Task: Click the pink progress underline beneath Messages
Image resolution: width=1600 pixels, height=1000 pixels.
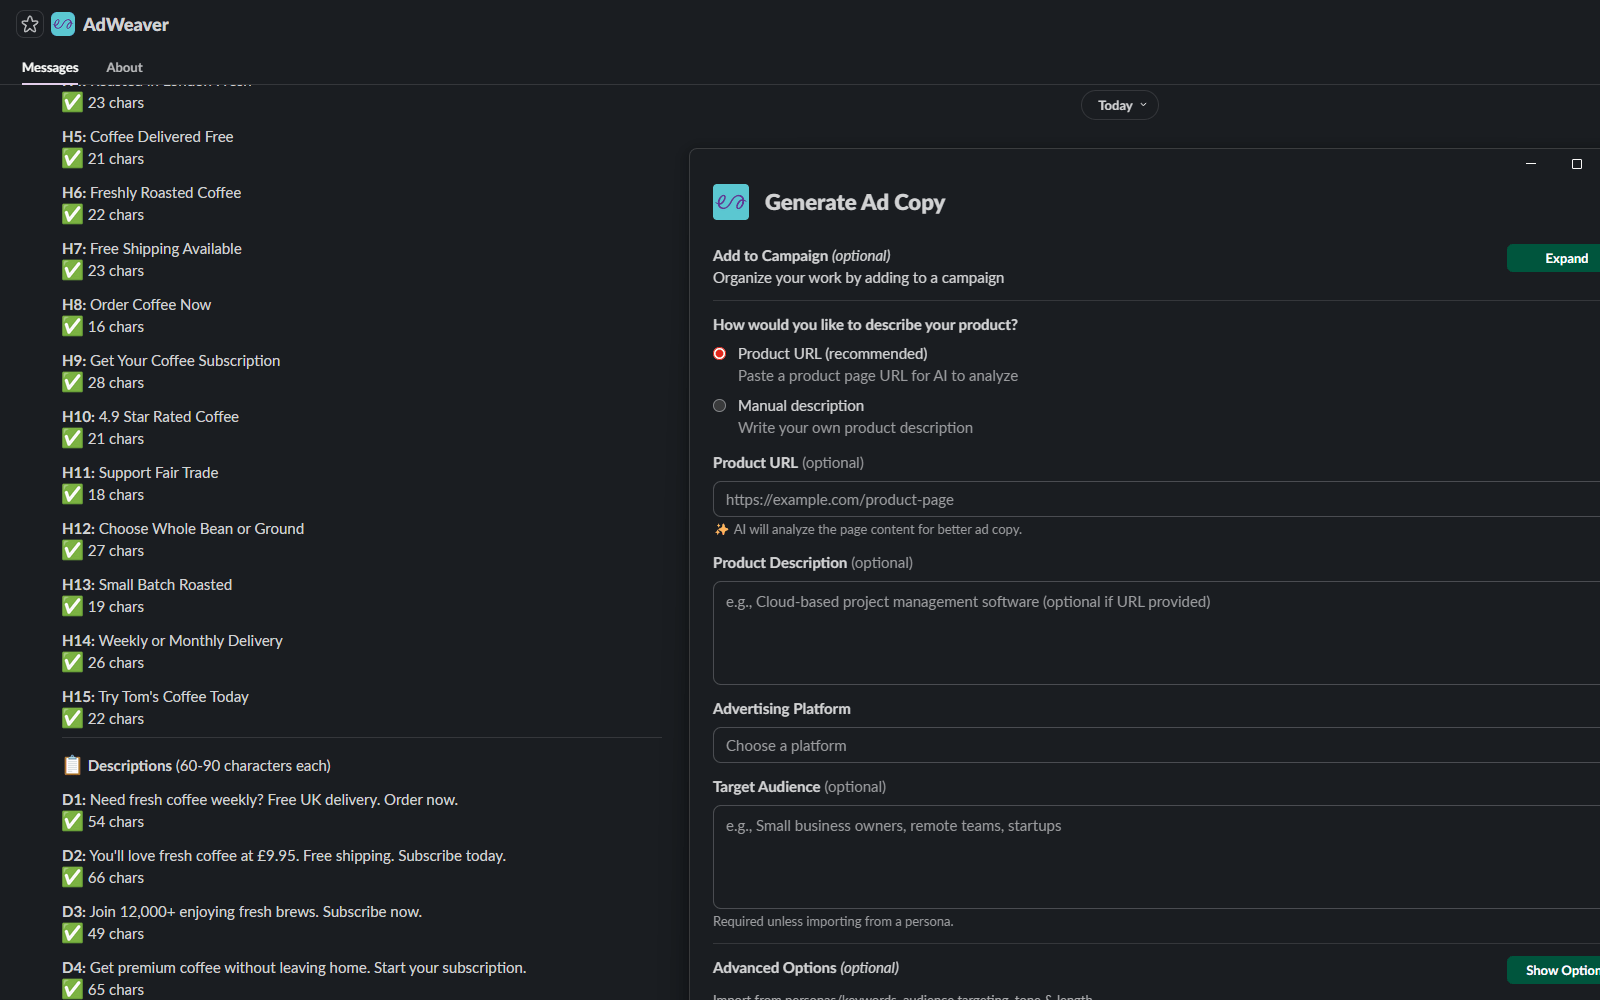Action: coord(50,84)
